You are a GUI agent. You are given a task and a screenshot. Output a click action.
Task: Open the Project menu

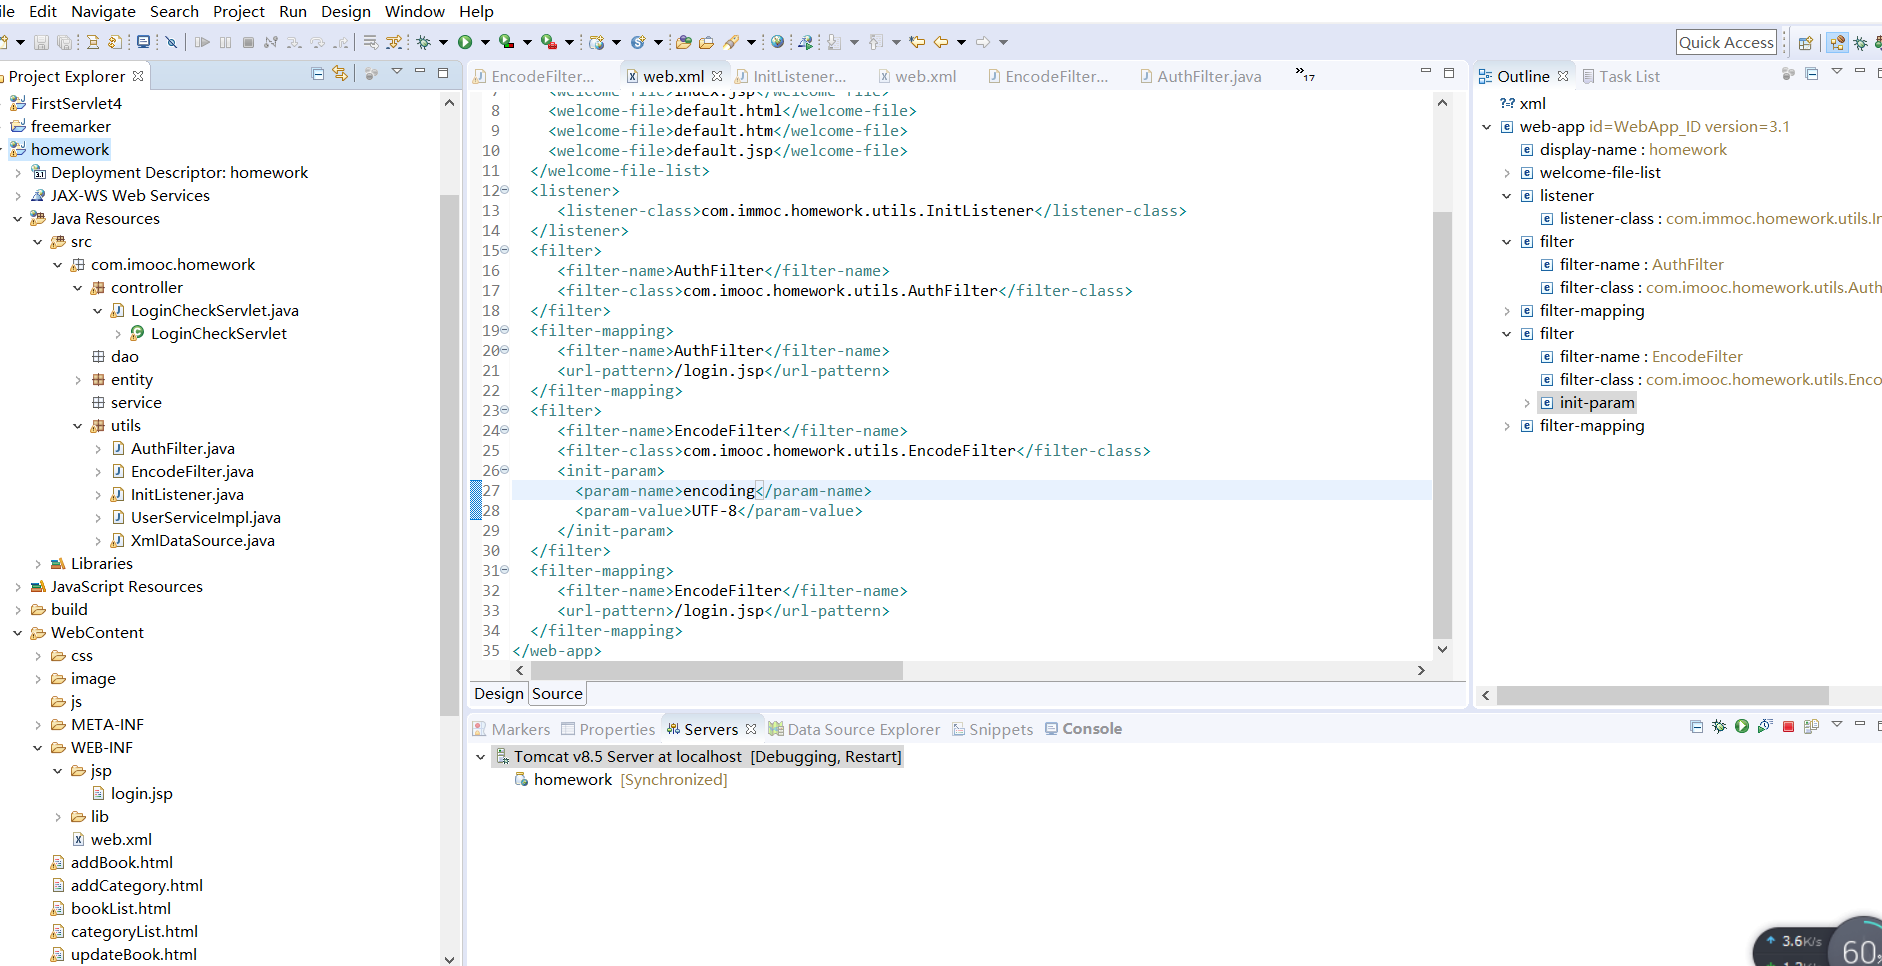[x=238, y=11]
